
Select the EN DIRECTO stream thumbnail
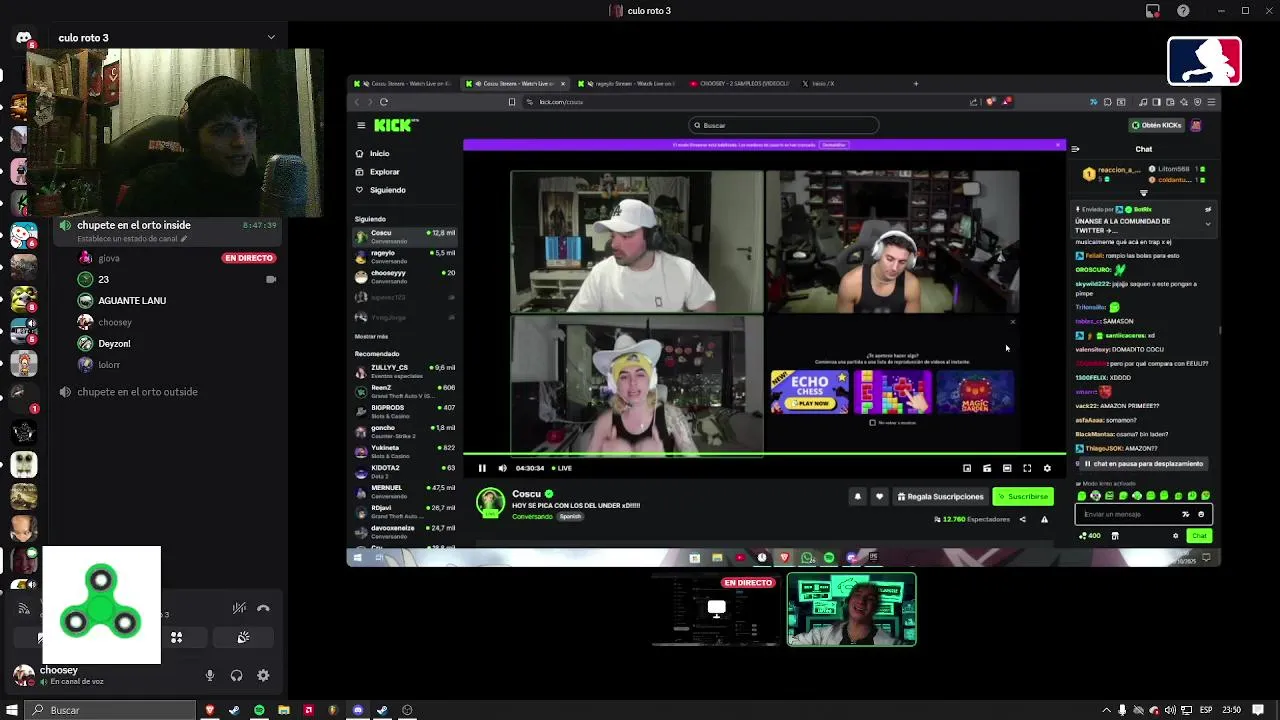[x=716, y=608]
